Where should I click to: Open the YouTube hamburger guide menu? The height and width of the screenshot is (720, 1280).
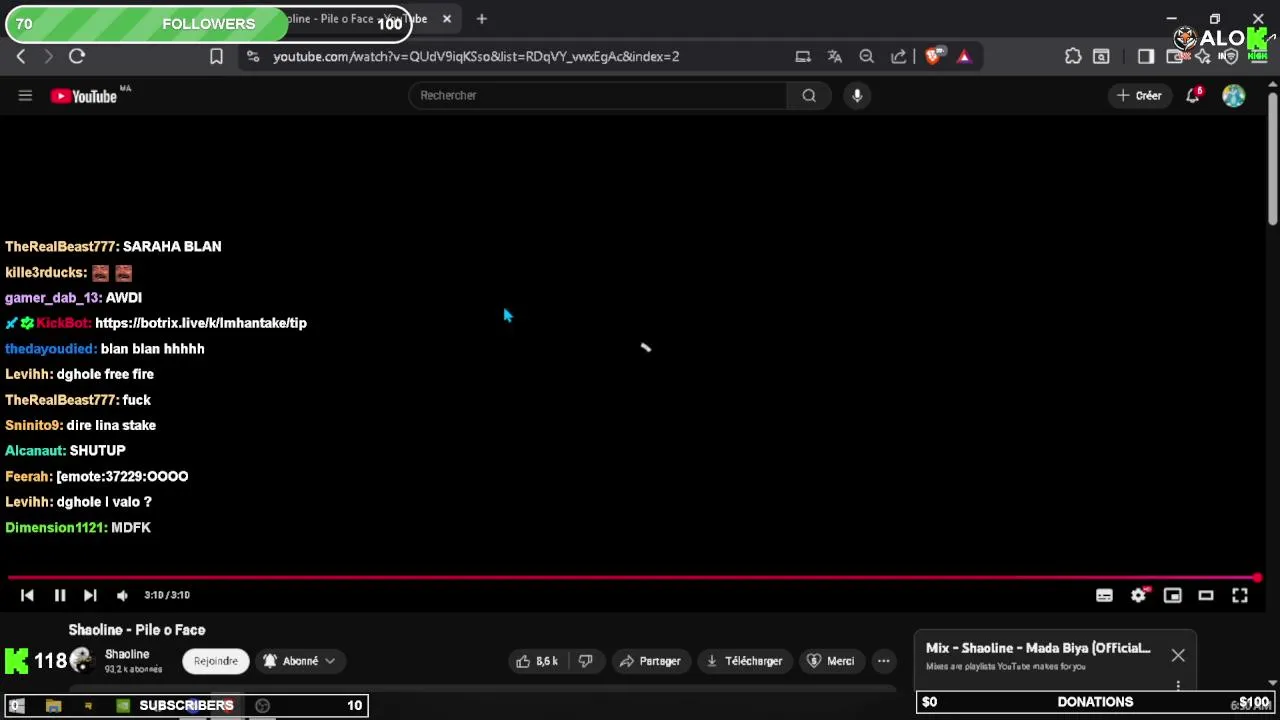click(25, 95)
